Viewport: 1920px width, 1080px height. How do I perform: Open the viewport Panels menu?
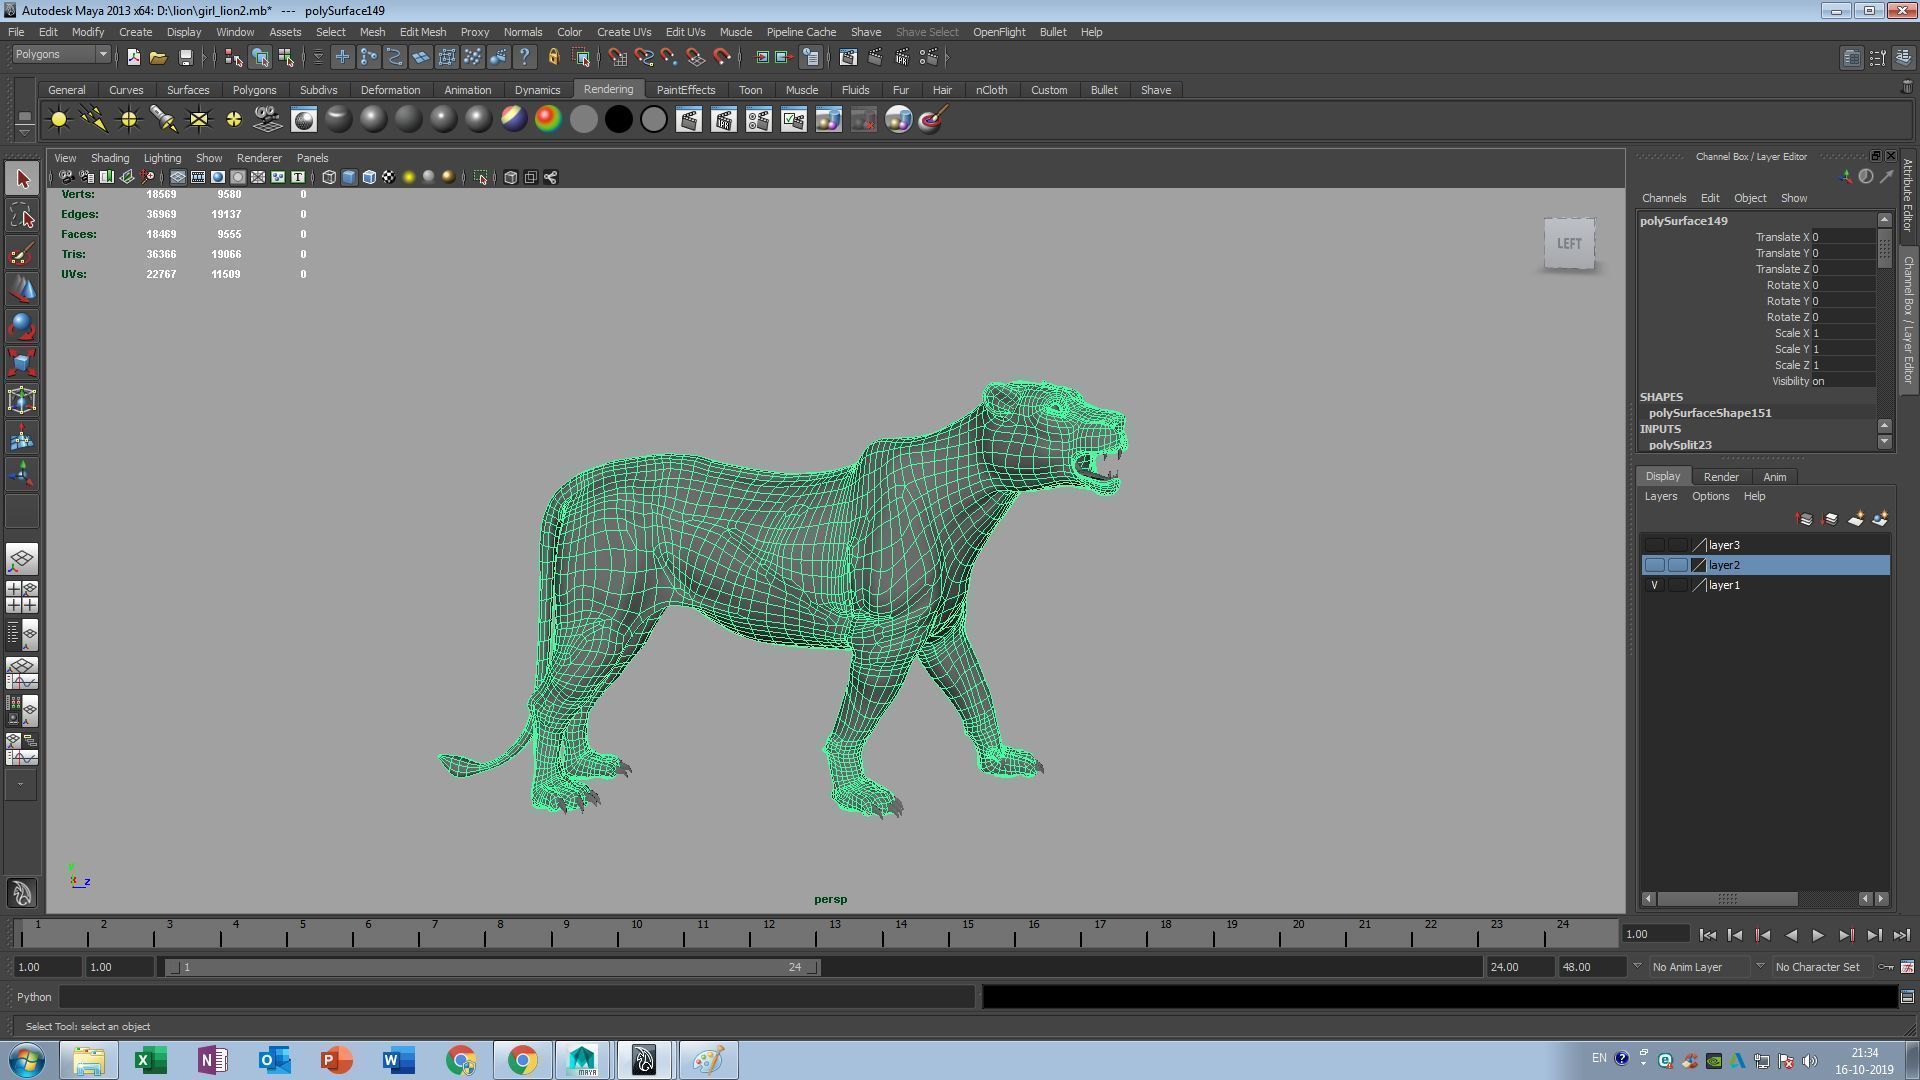pos(312,158)
